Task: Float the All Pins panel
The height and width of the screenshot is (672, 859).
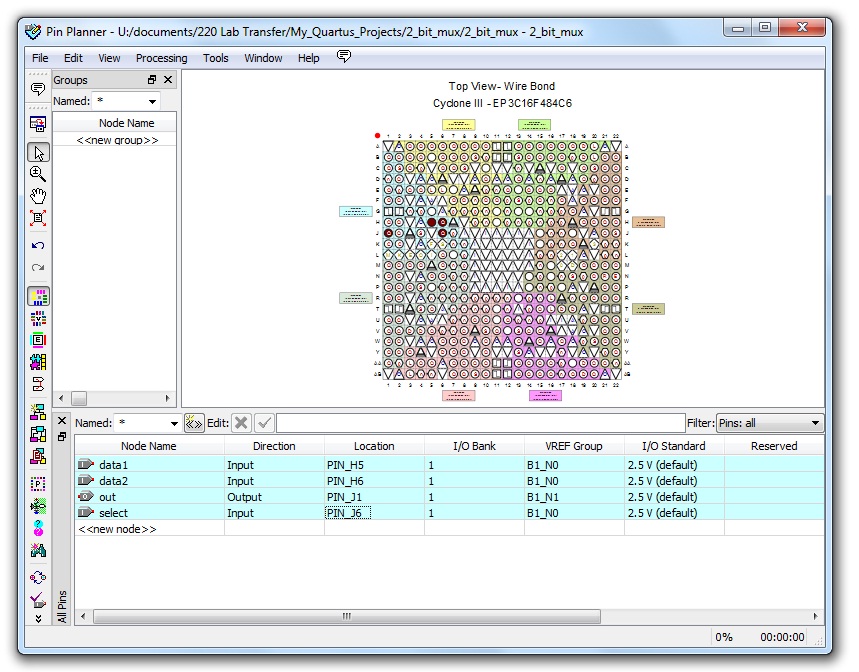Action: click(62, 436)
